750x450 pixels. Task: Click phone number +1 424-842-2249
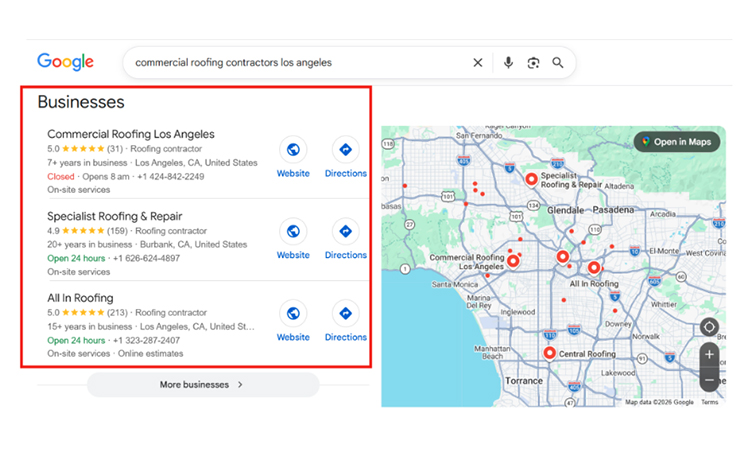point(170,177)
